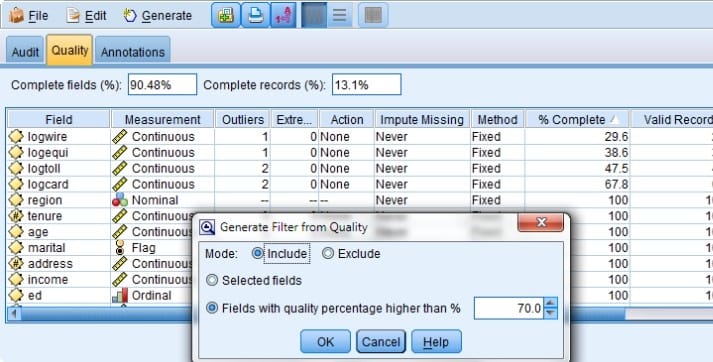Click the Ordinal measurement icon for ed
This screenshot has width=713, height=362.
point(120,296)
